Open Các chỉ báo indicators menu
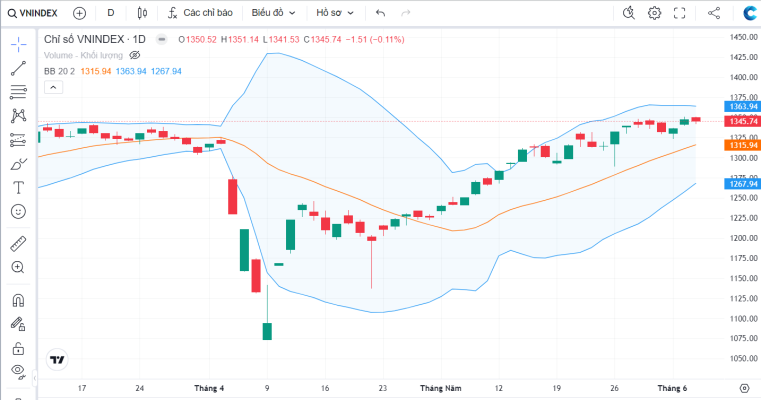This screenshot has height=400, width=761. coord(200,13)
